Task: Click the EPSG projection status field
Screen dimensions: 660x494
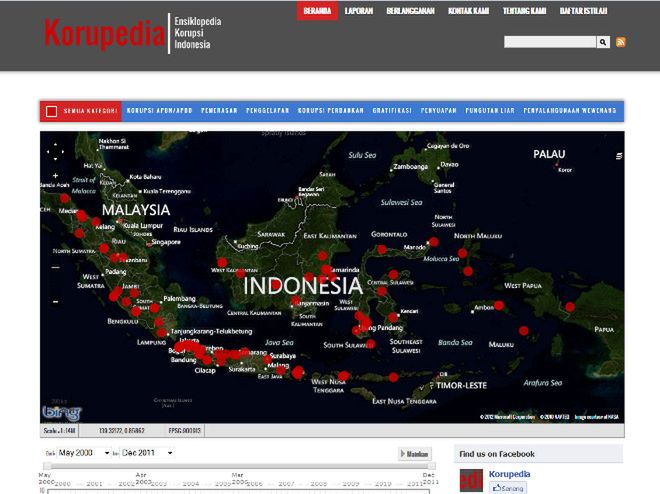Action: (x=185, y=430)
